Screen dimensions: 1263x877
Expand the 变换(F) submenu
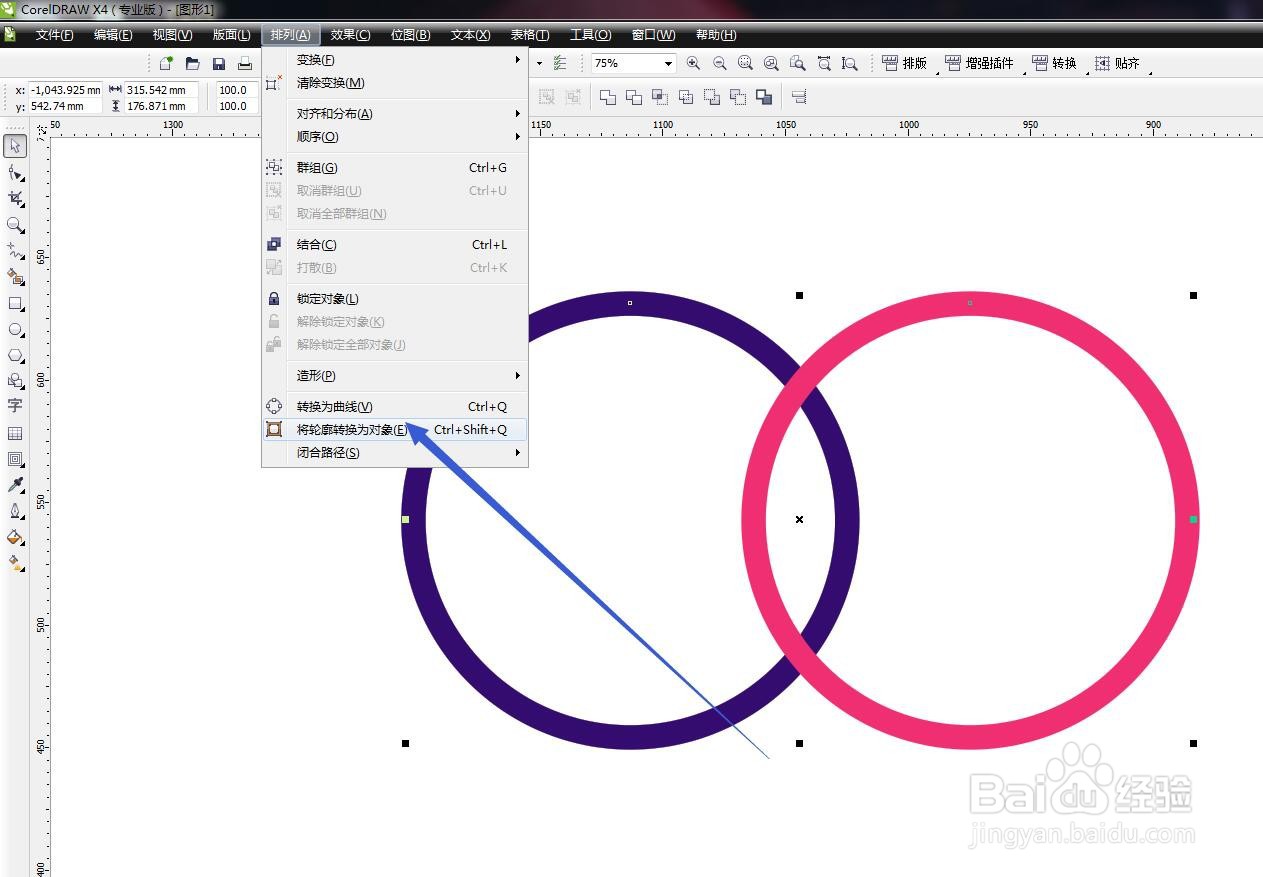tap(395, 60)
